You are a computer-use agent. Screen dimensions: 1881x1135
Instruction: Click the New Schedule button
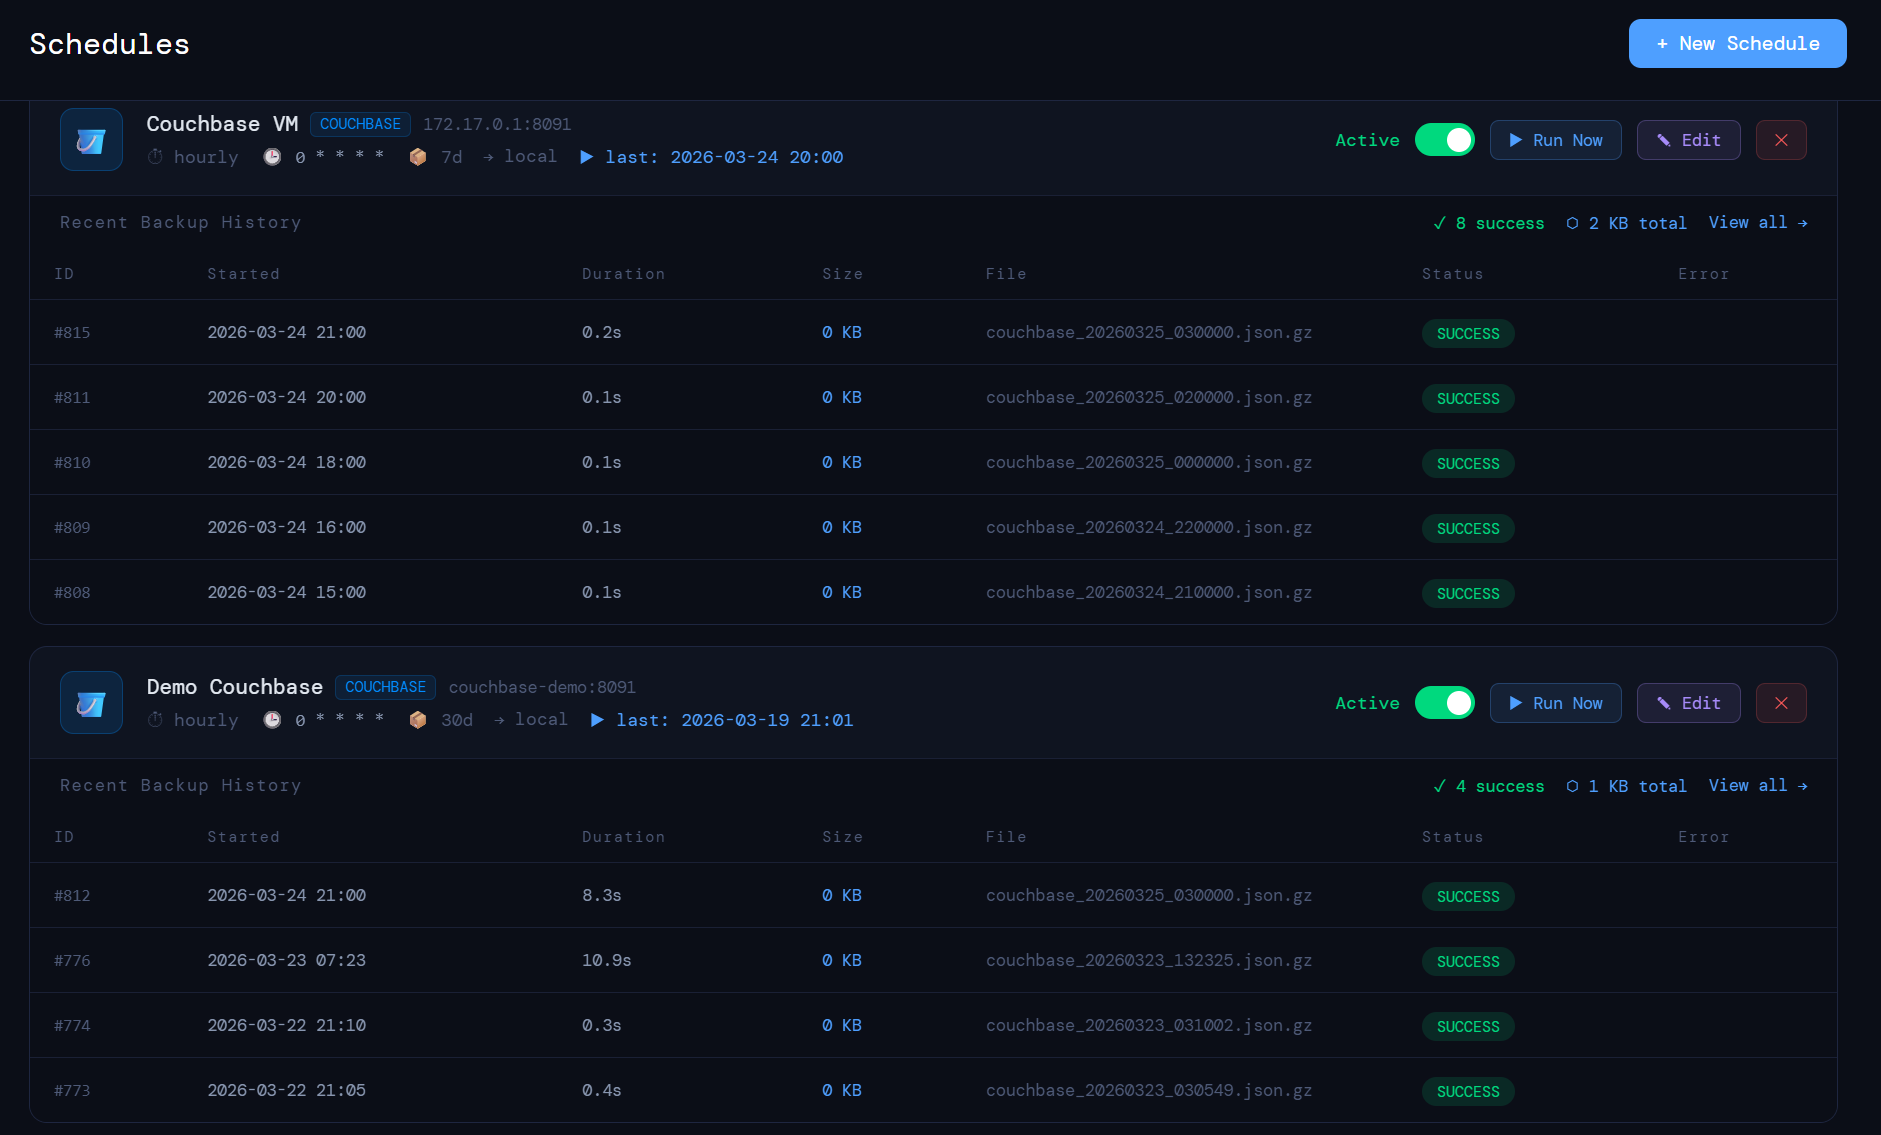pyautogui.click(x=1737, y=44)
